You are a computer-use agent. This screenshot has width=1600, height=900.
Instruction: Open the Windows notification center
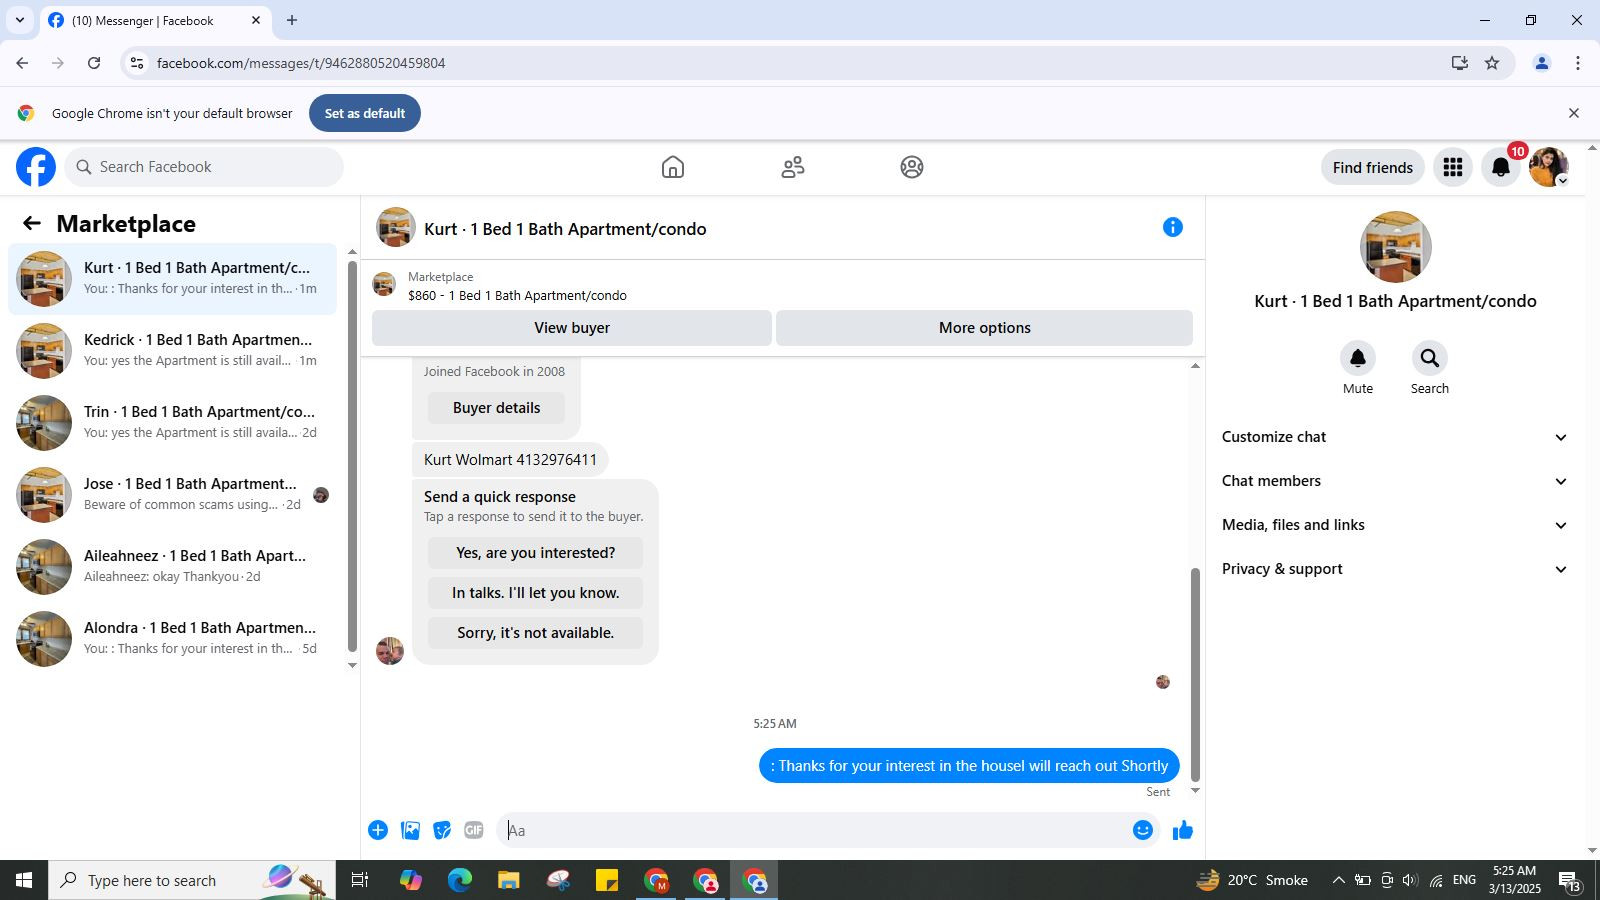[1570, 880]
